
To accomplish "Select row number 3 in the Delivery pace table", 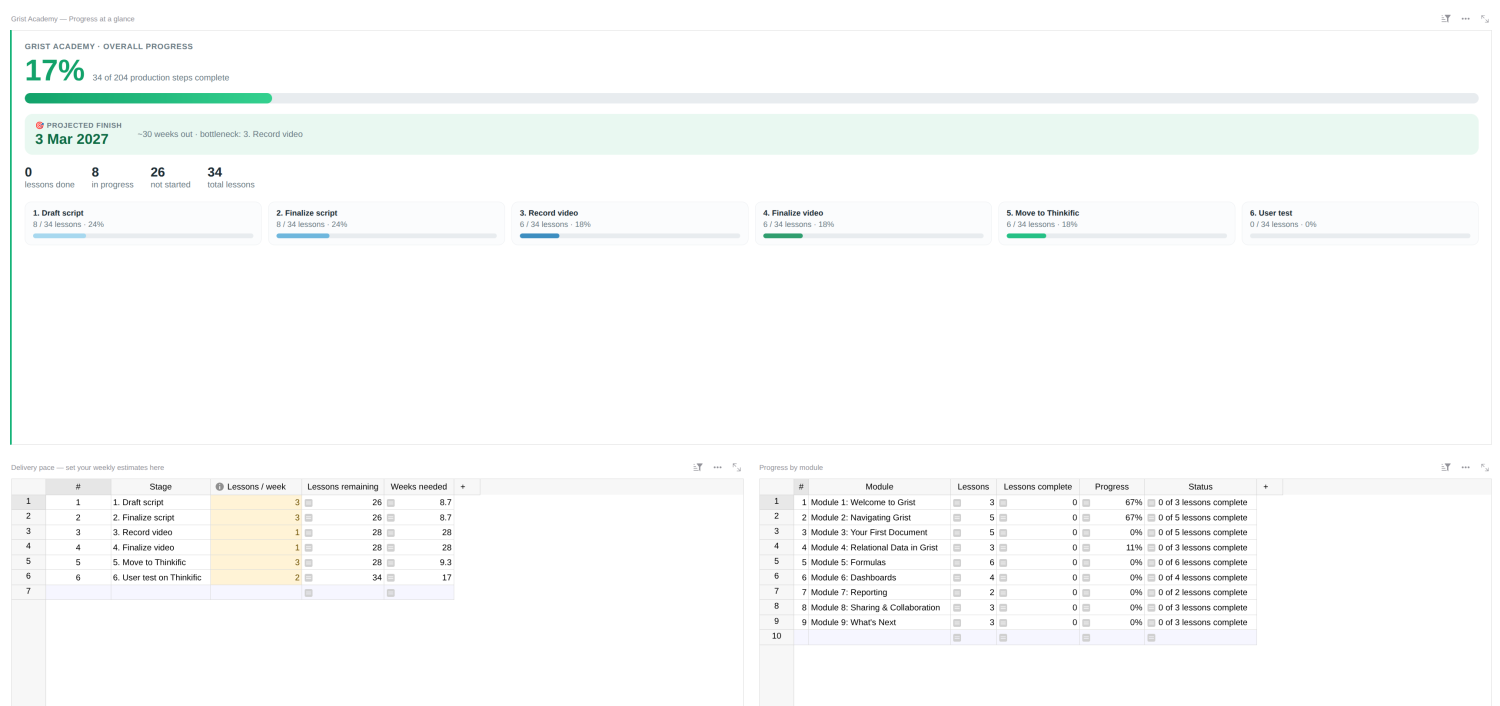I will (28, 532).
